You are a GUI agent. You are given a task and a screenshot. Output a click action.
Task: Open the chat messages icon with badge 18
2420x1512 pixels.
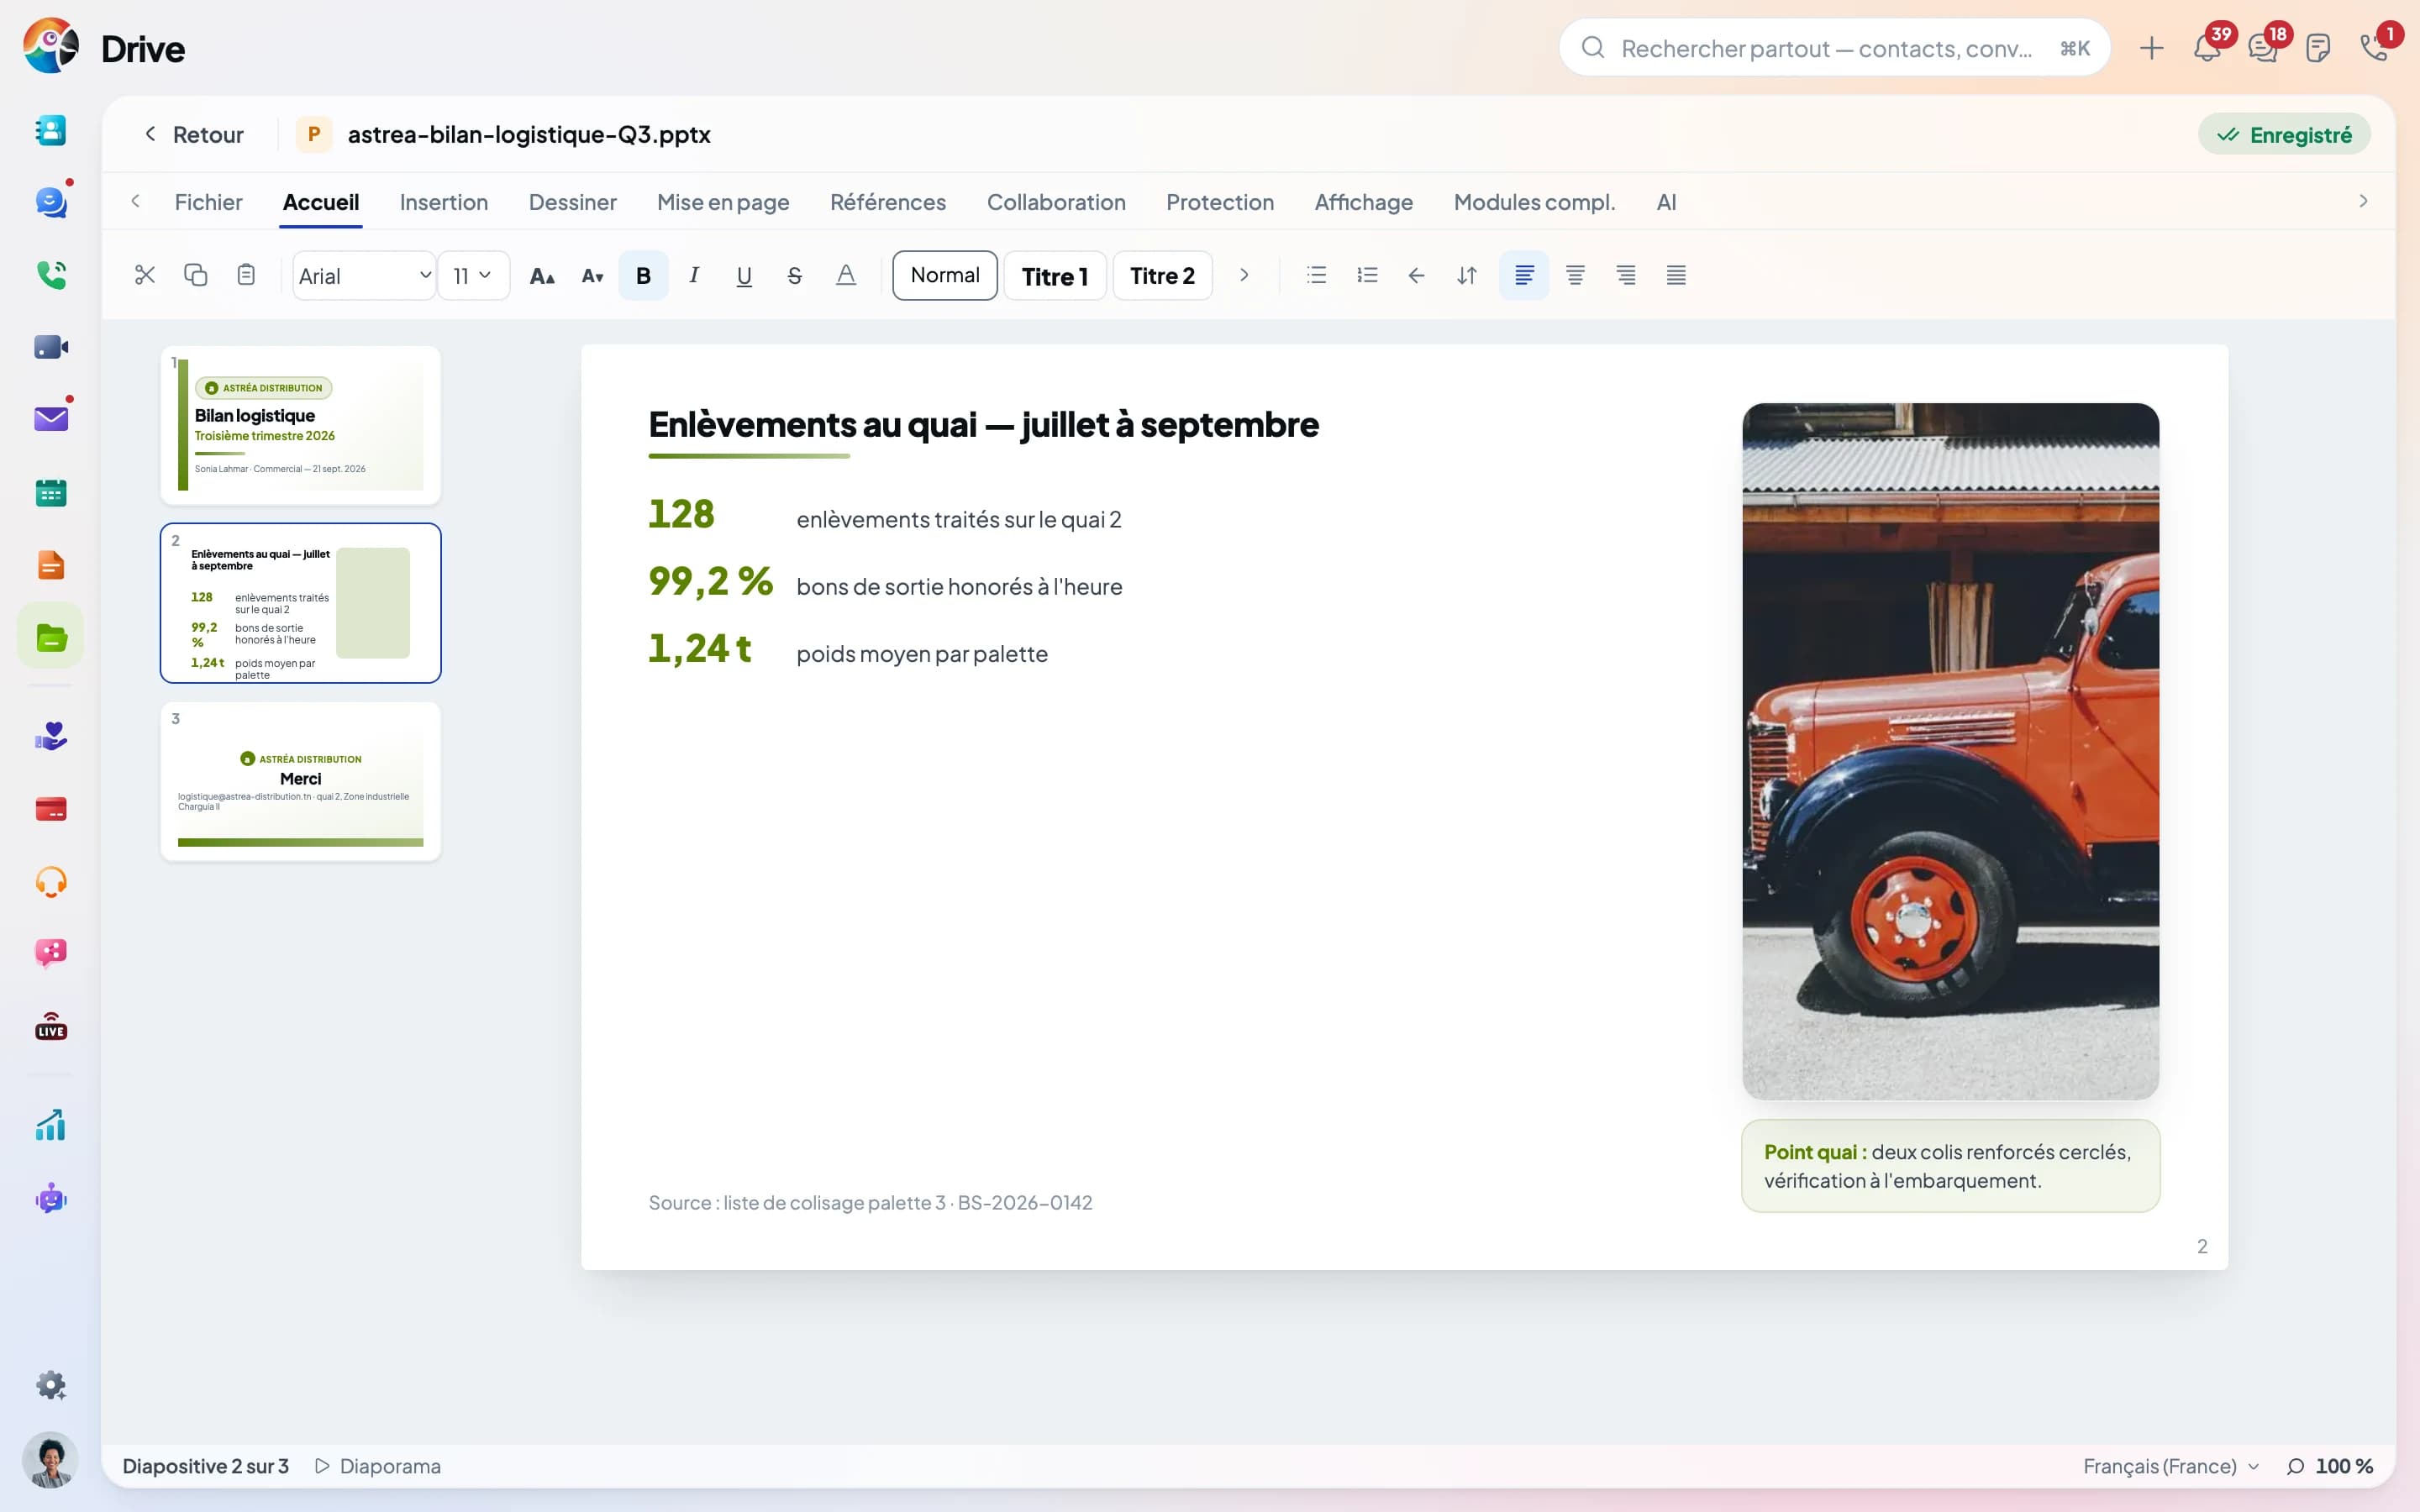2263,48
